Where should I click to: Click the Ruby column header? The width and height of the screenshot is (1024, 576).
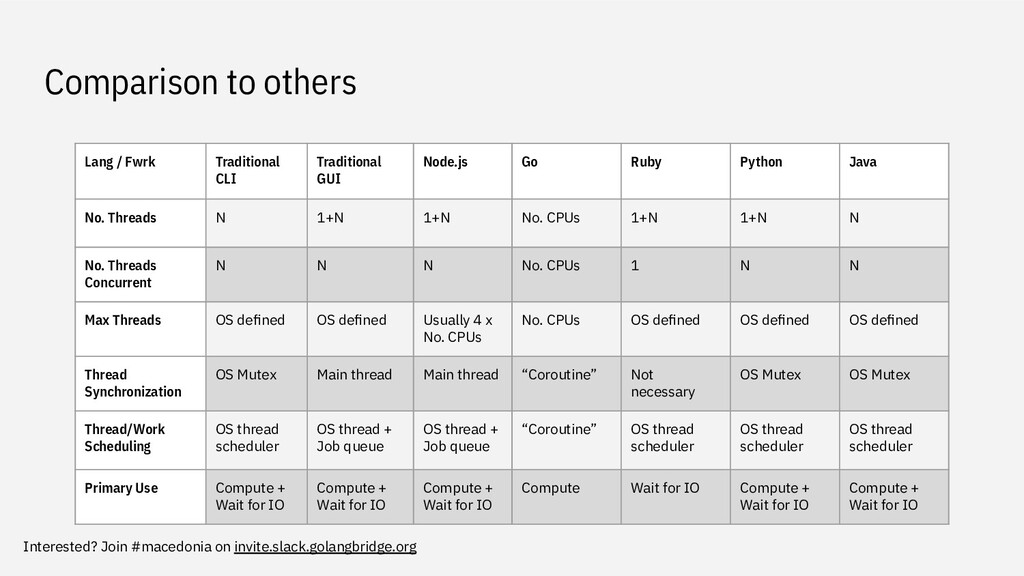[675, 171]
